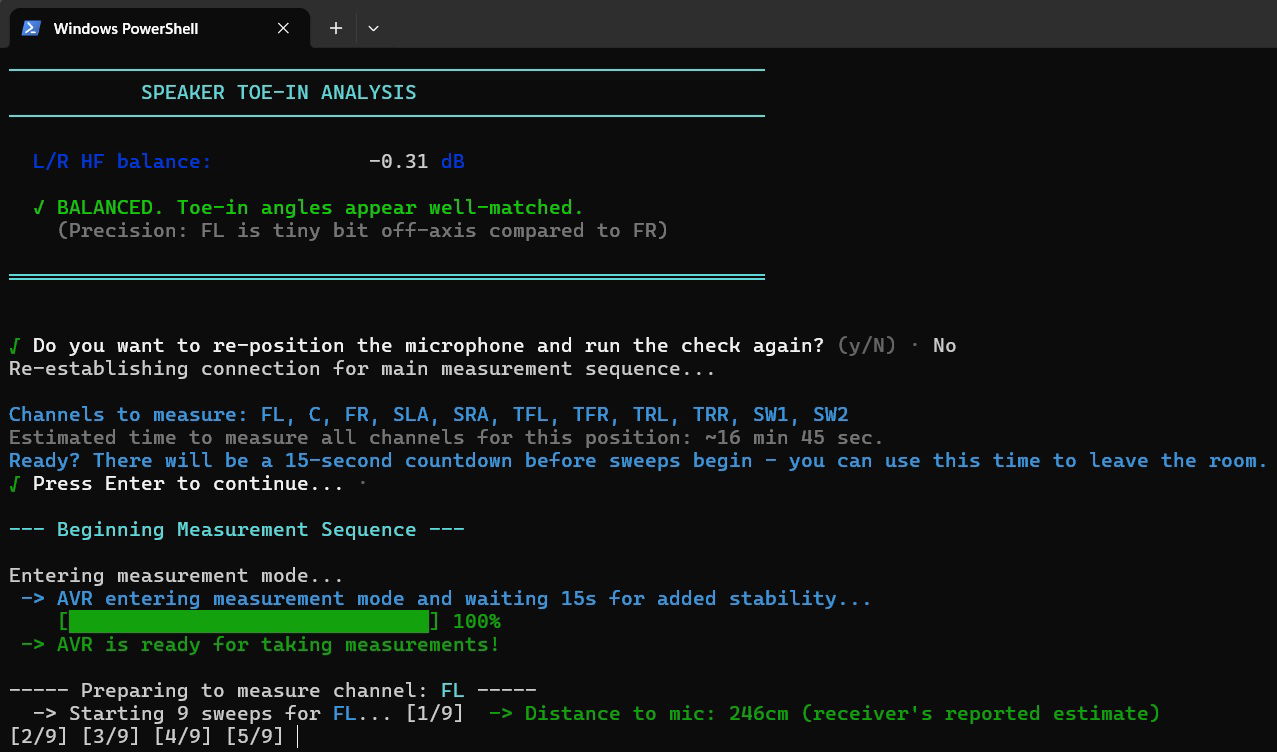Click the green 100% progress bar
Image resolution: width=1277 pixels, height=752 pixels.
point(249,621)
